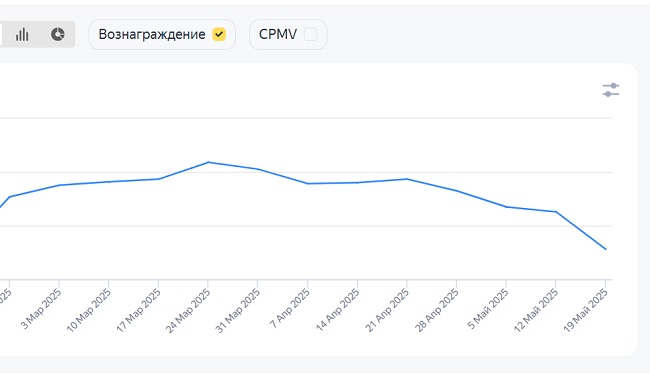This screenshot has height=375, width=650.
Task: Click the 10 Мар 2025 axis label
Action: tap(89, 310)
